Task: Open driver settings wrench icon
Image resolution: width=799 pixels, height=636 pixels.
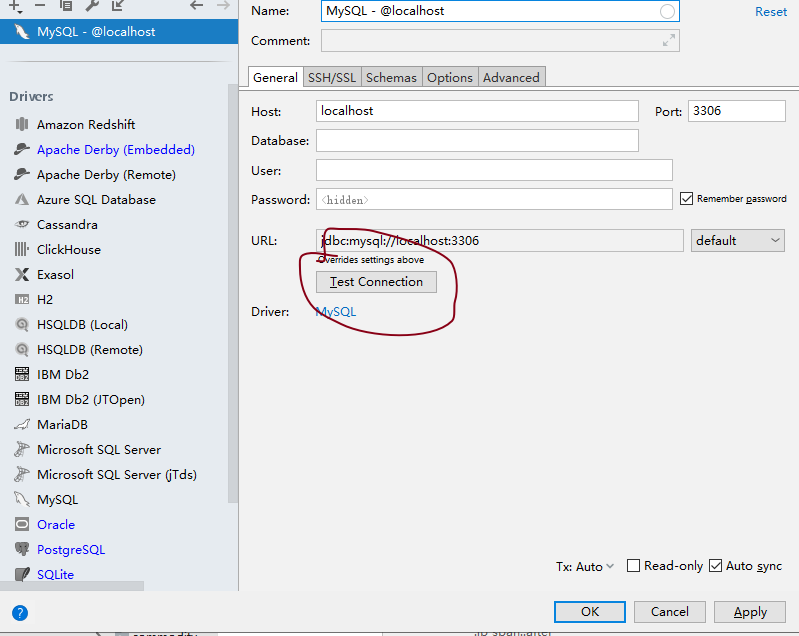Action: click(92, 6)
